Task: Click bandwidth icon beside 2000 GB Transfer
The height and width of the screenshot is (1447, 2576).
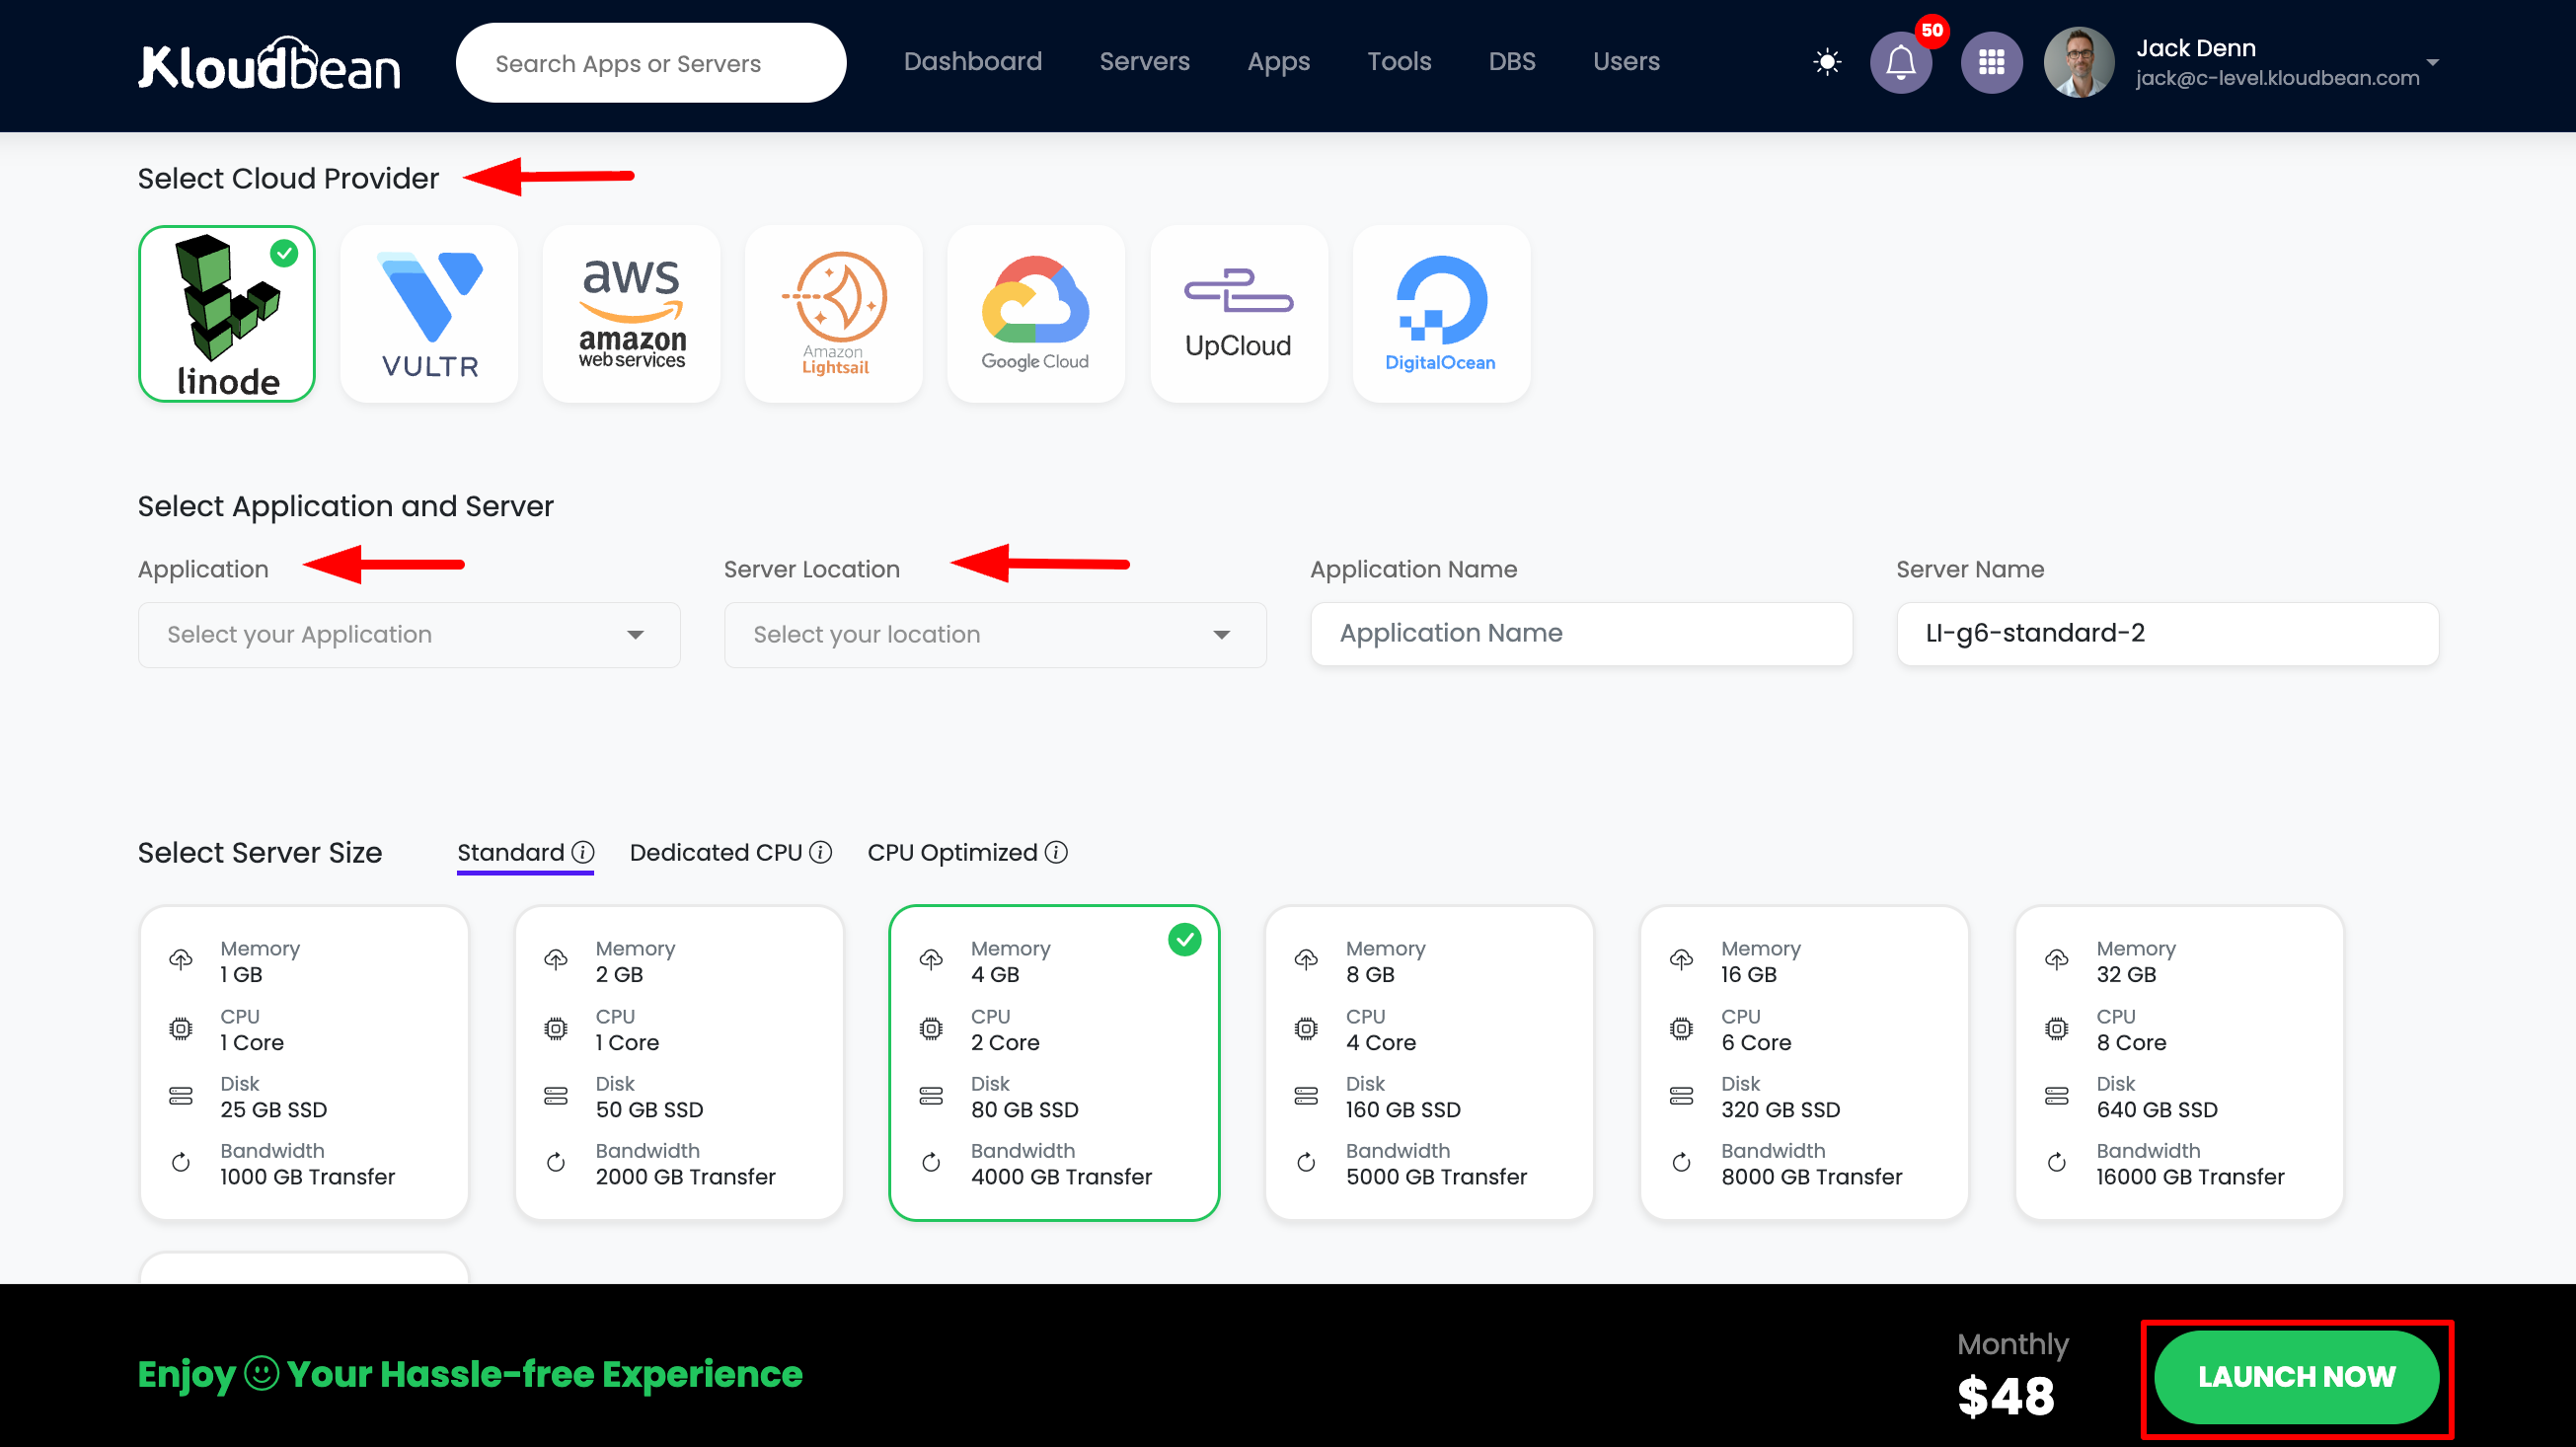Action: pyautogui.click(x=555, y=1162)
